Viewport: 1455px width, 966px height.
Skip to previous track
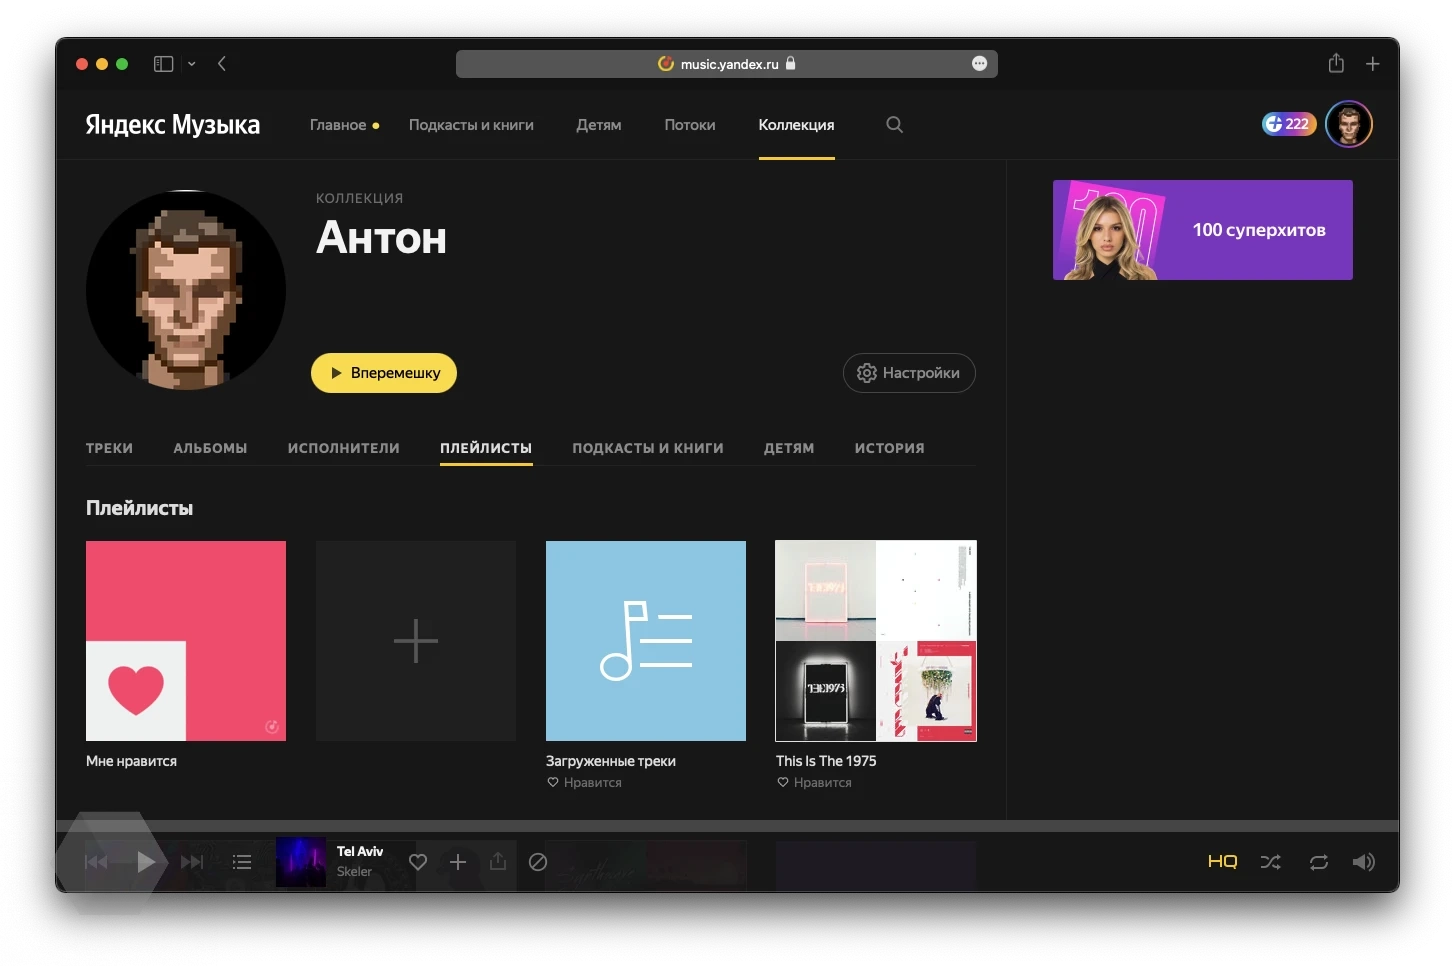click(x=96, y=862)
